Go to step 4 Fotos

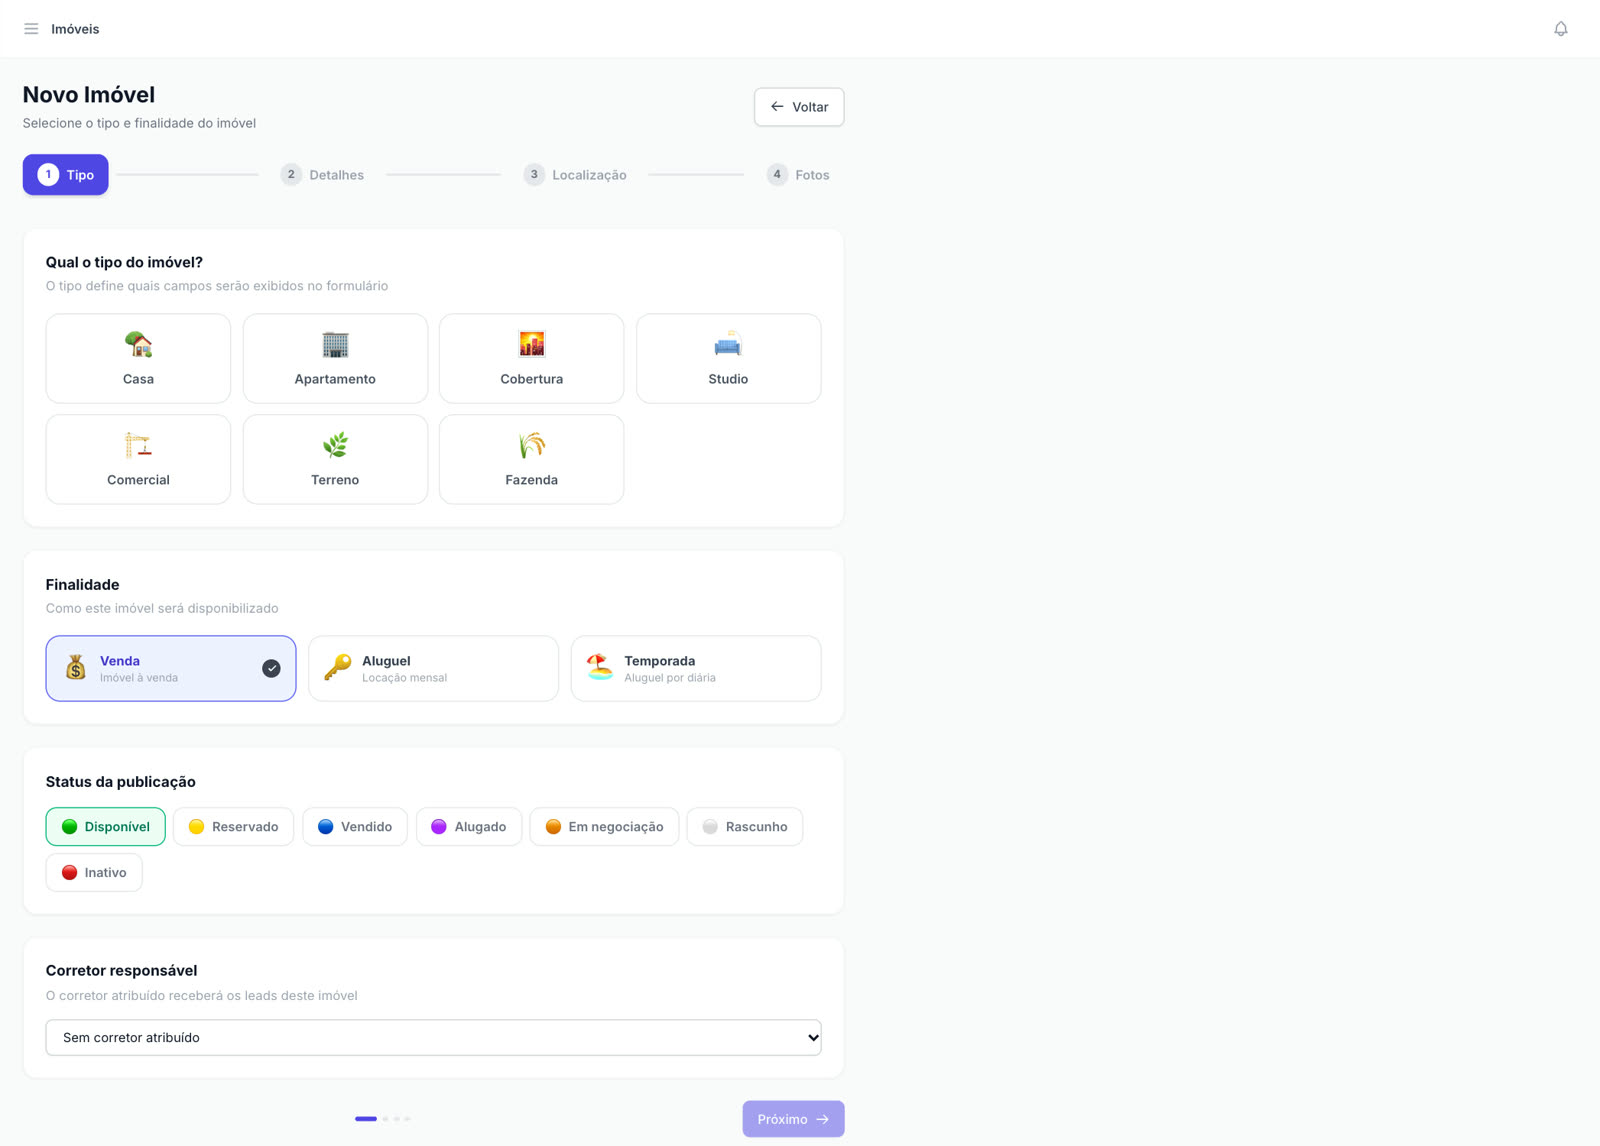coord(798,175)
